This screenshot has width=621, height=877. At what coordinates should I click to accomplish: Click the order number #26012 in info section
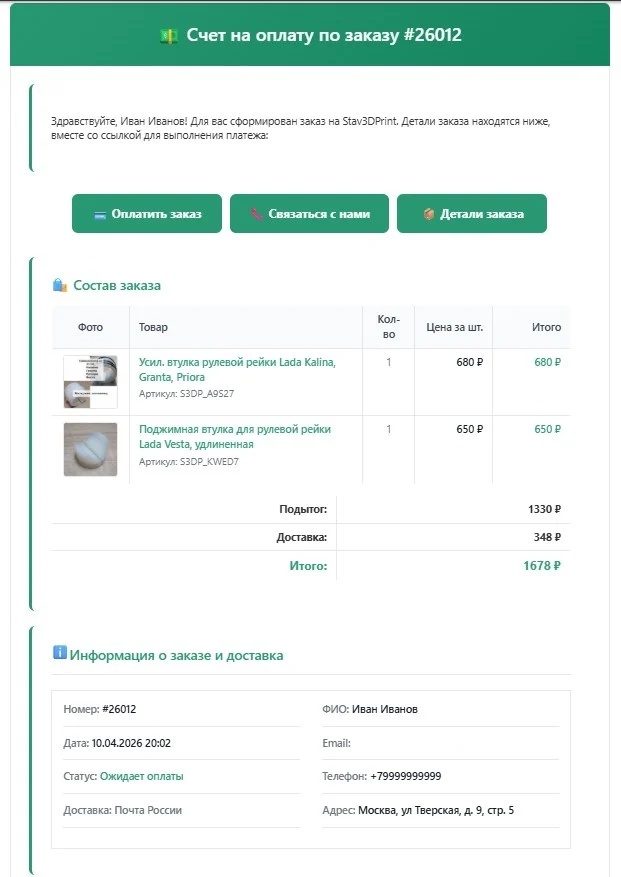coord(119,709)
